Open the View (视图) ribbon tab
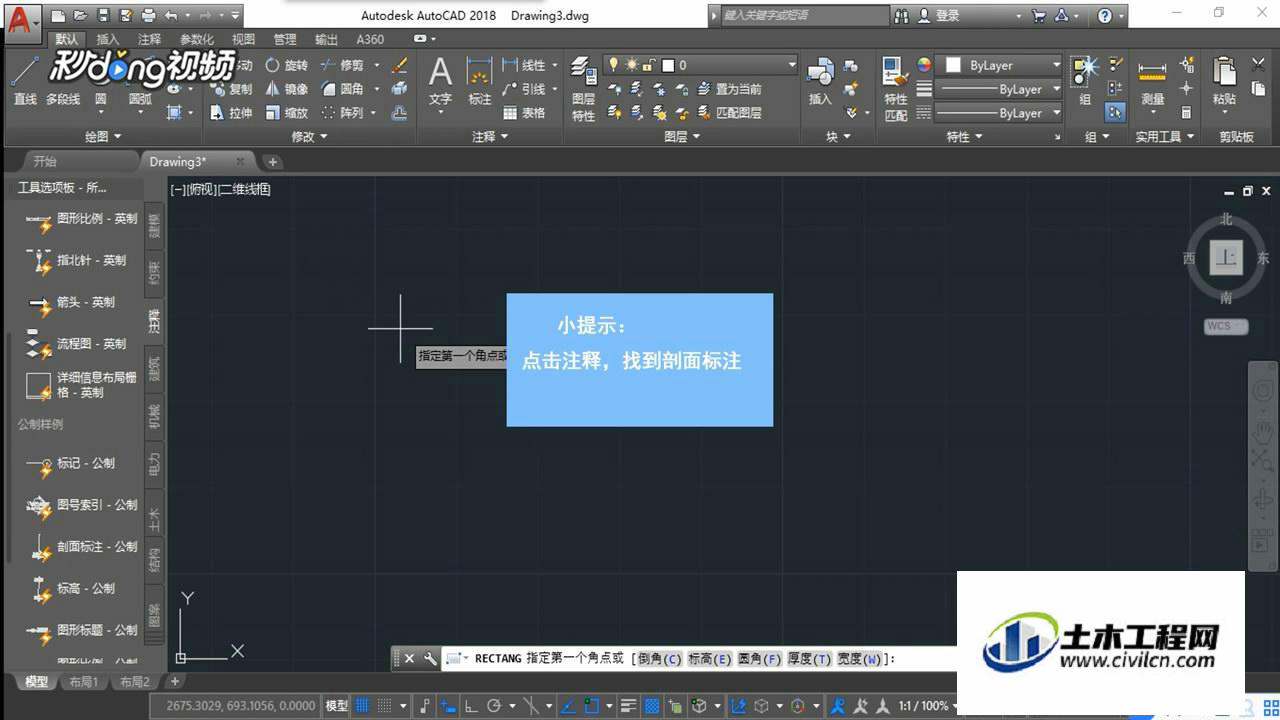Screen dimensions: 1280x720 tap(244, 39)
